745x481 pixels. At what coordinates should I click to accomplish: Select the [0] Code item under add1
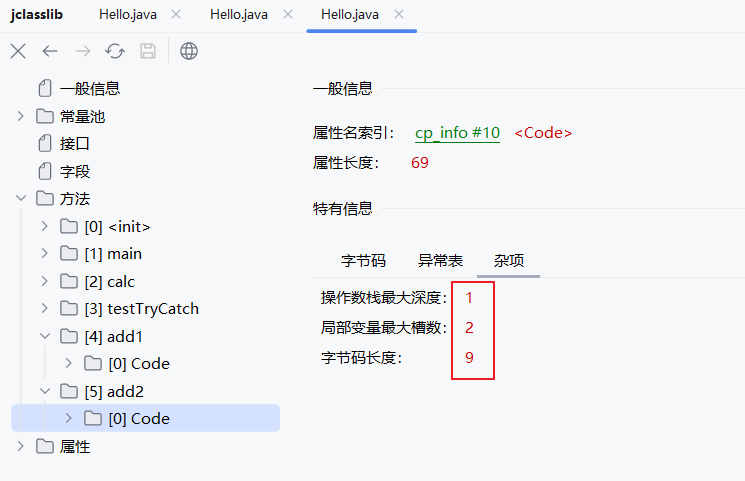tap(139, 364)
